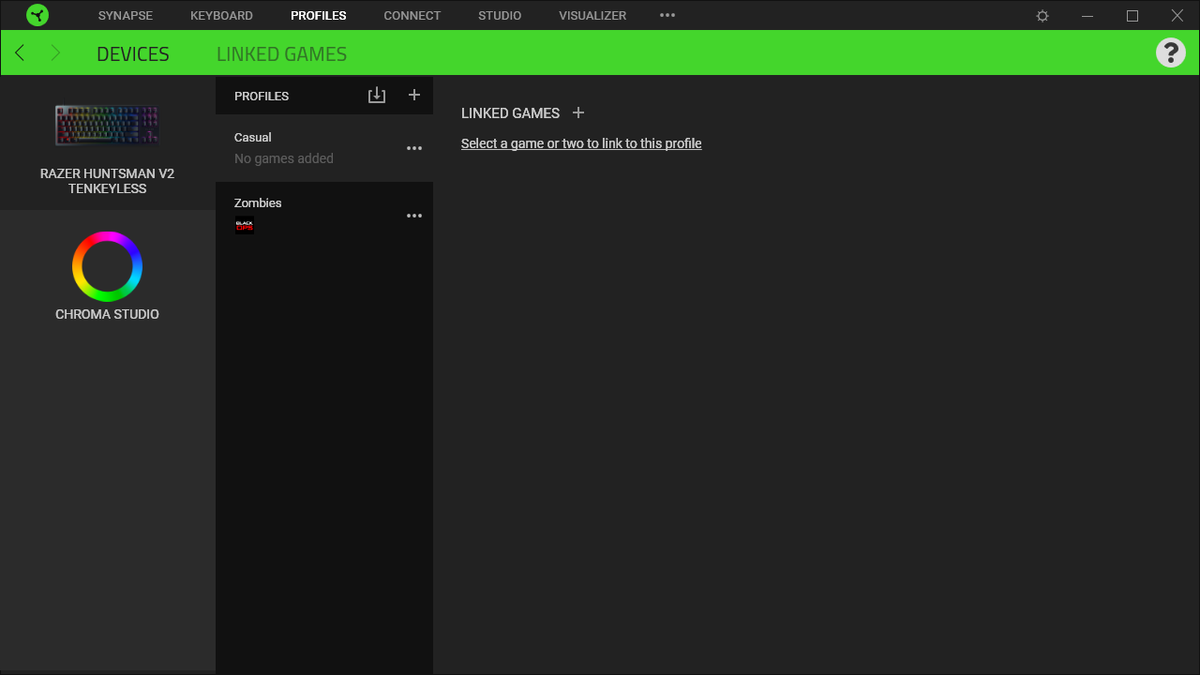Click the Black Ops game icon under Zombies
The image size is (1200, 675).
pos(244,225)
